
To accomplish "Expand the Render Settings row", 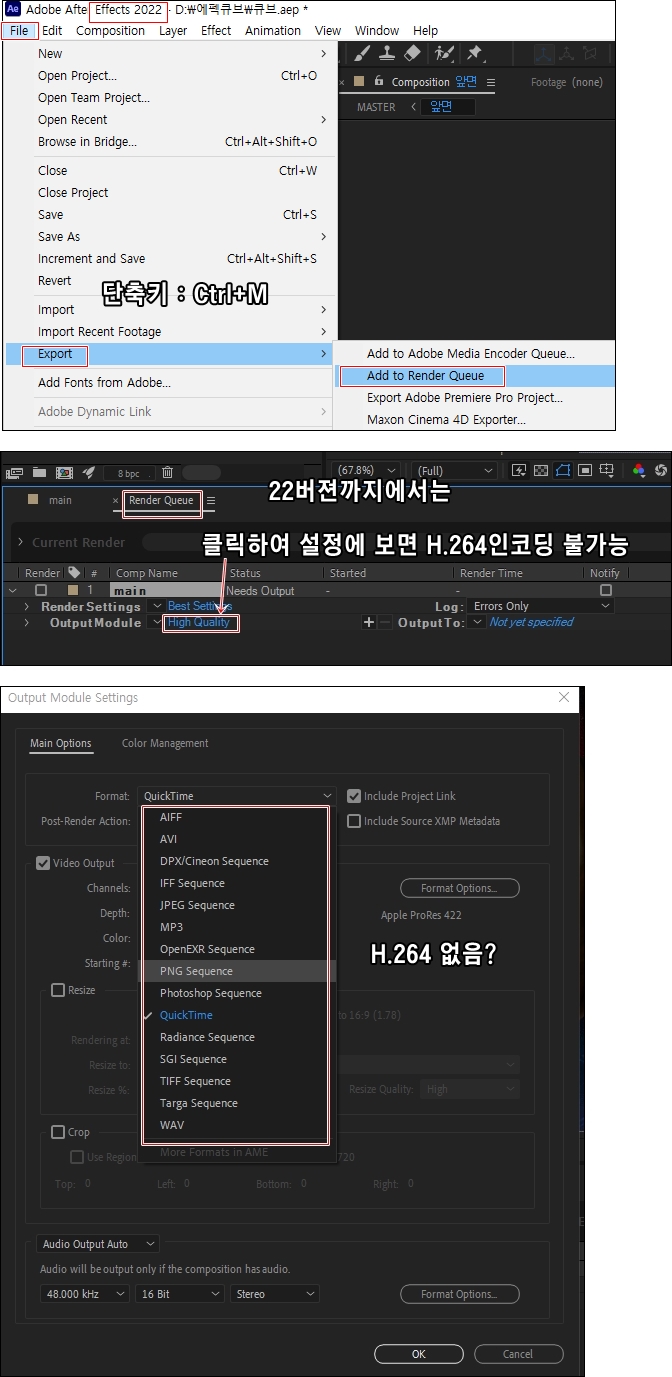I will 27,606.
